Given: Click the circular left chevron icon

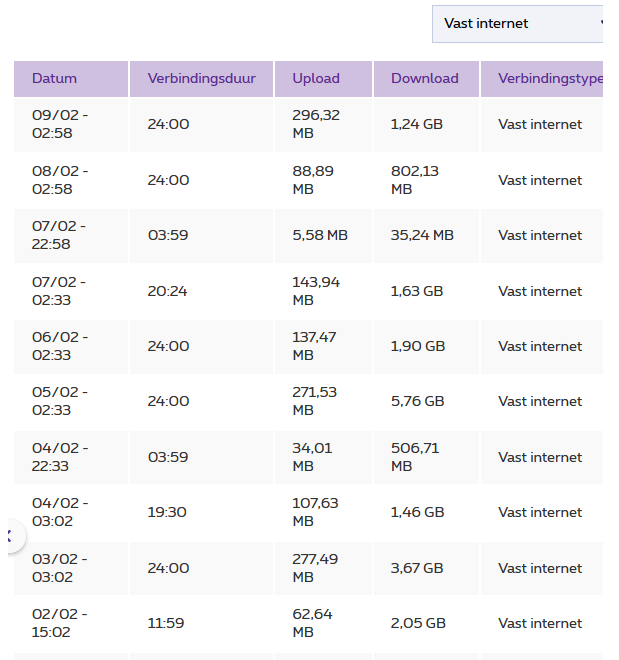Looking at the screenshot, I should coord(9,537).
